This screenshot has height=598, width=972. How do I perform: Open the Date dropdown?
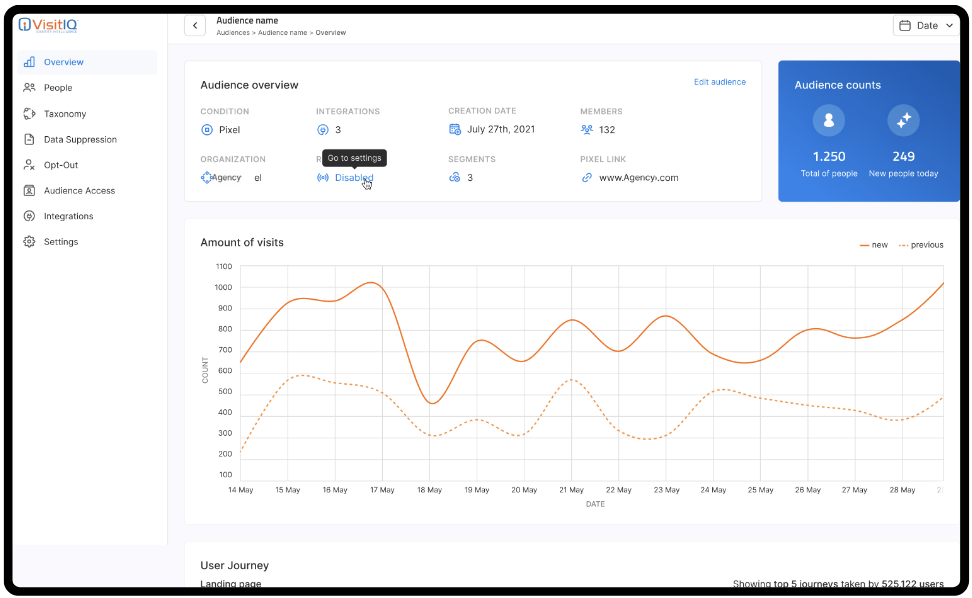click(x=925, y=26)
